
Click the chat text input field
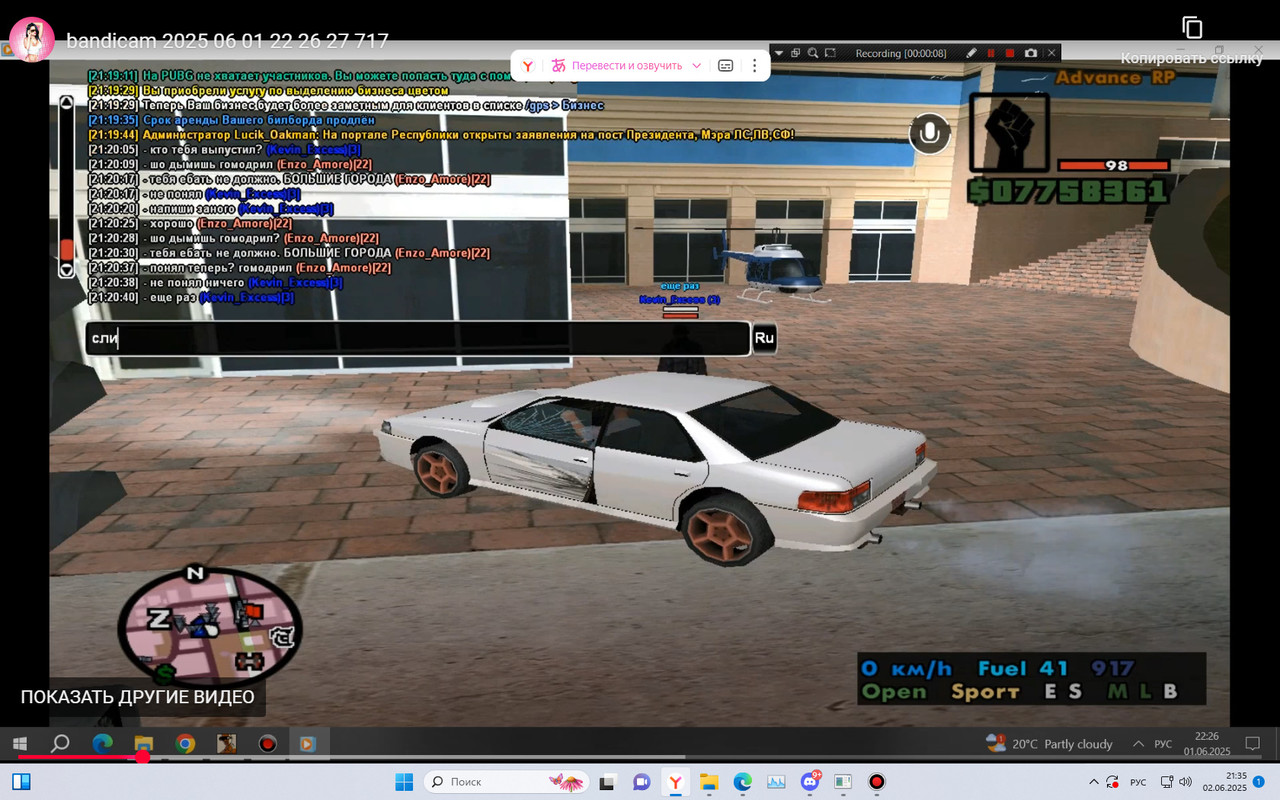tap(418, 338)
